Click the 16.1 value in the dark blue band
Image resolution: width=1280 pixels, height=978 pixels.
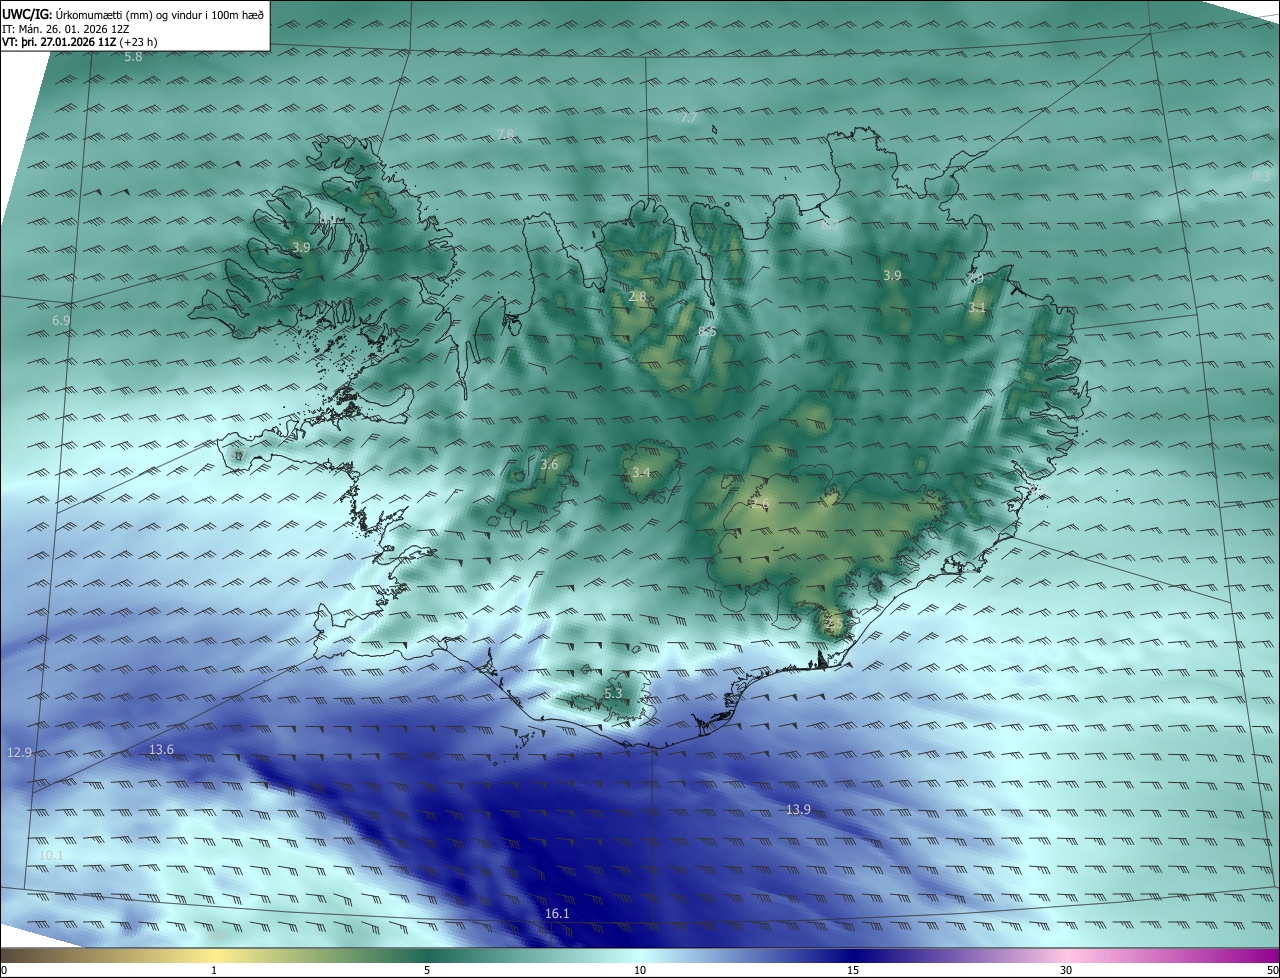point(557,914)
